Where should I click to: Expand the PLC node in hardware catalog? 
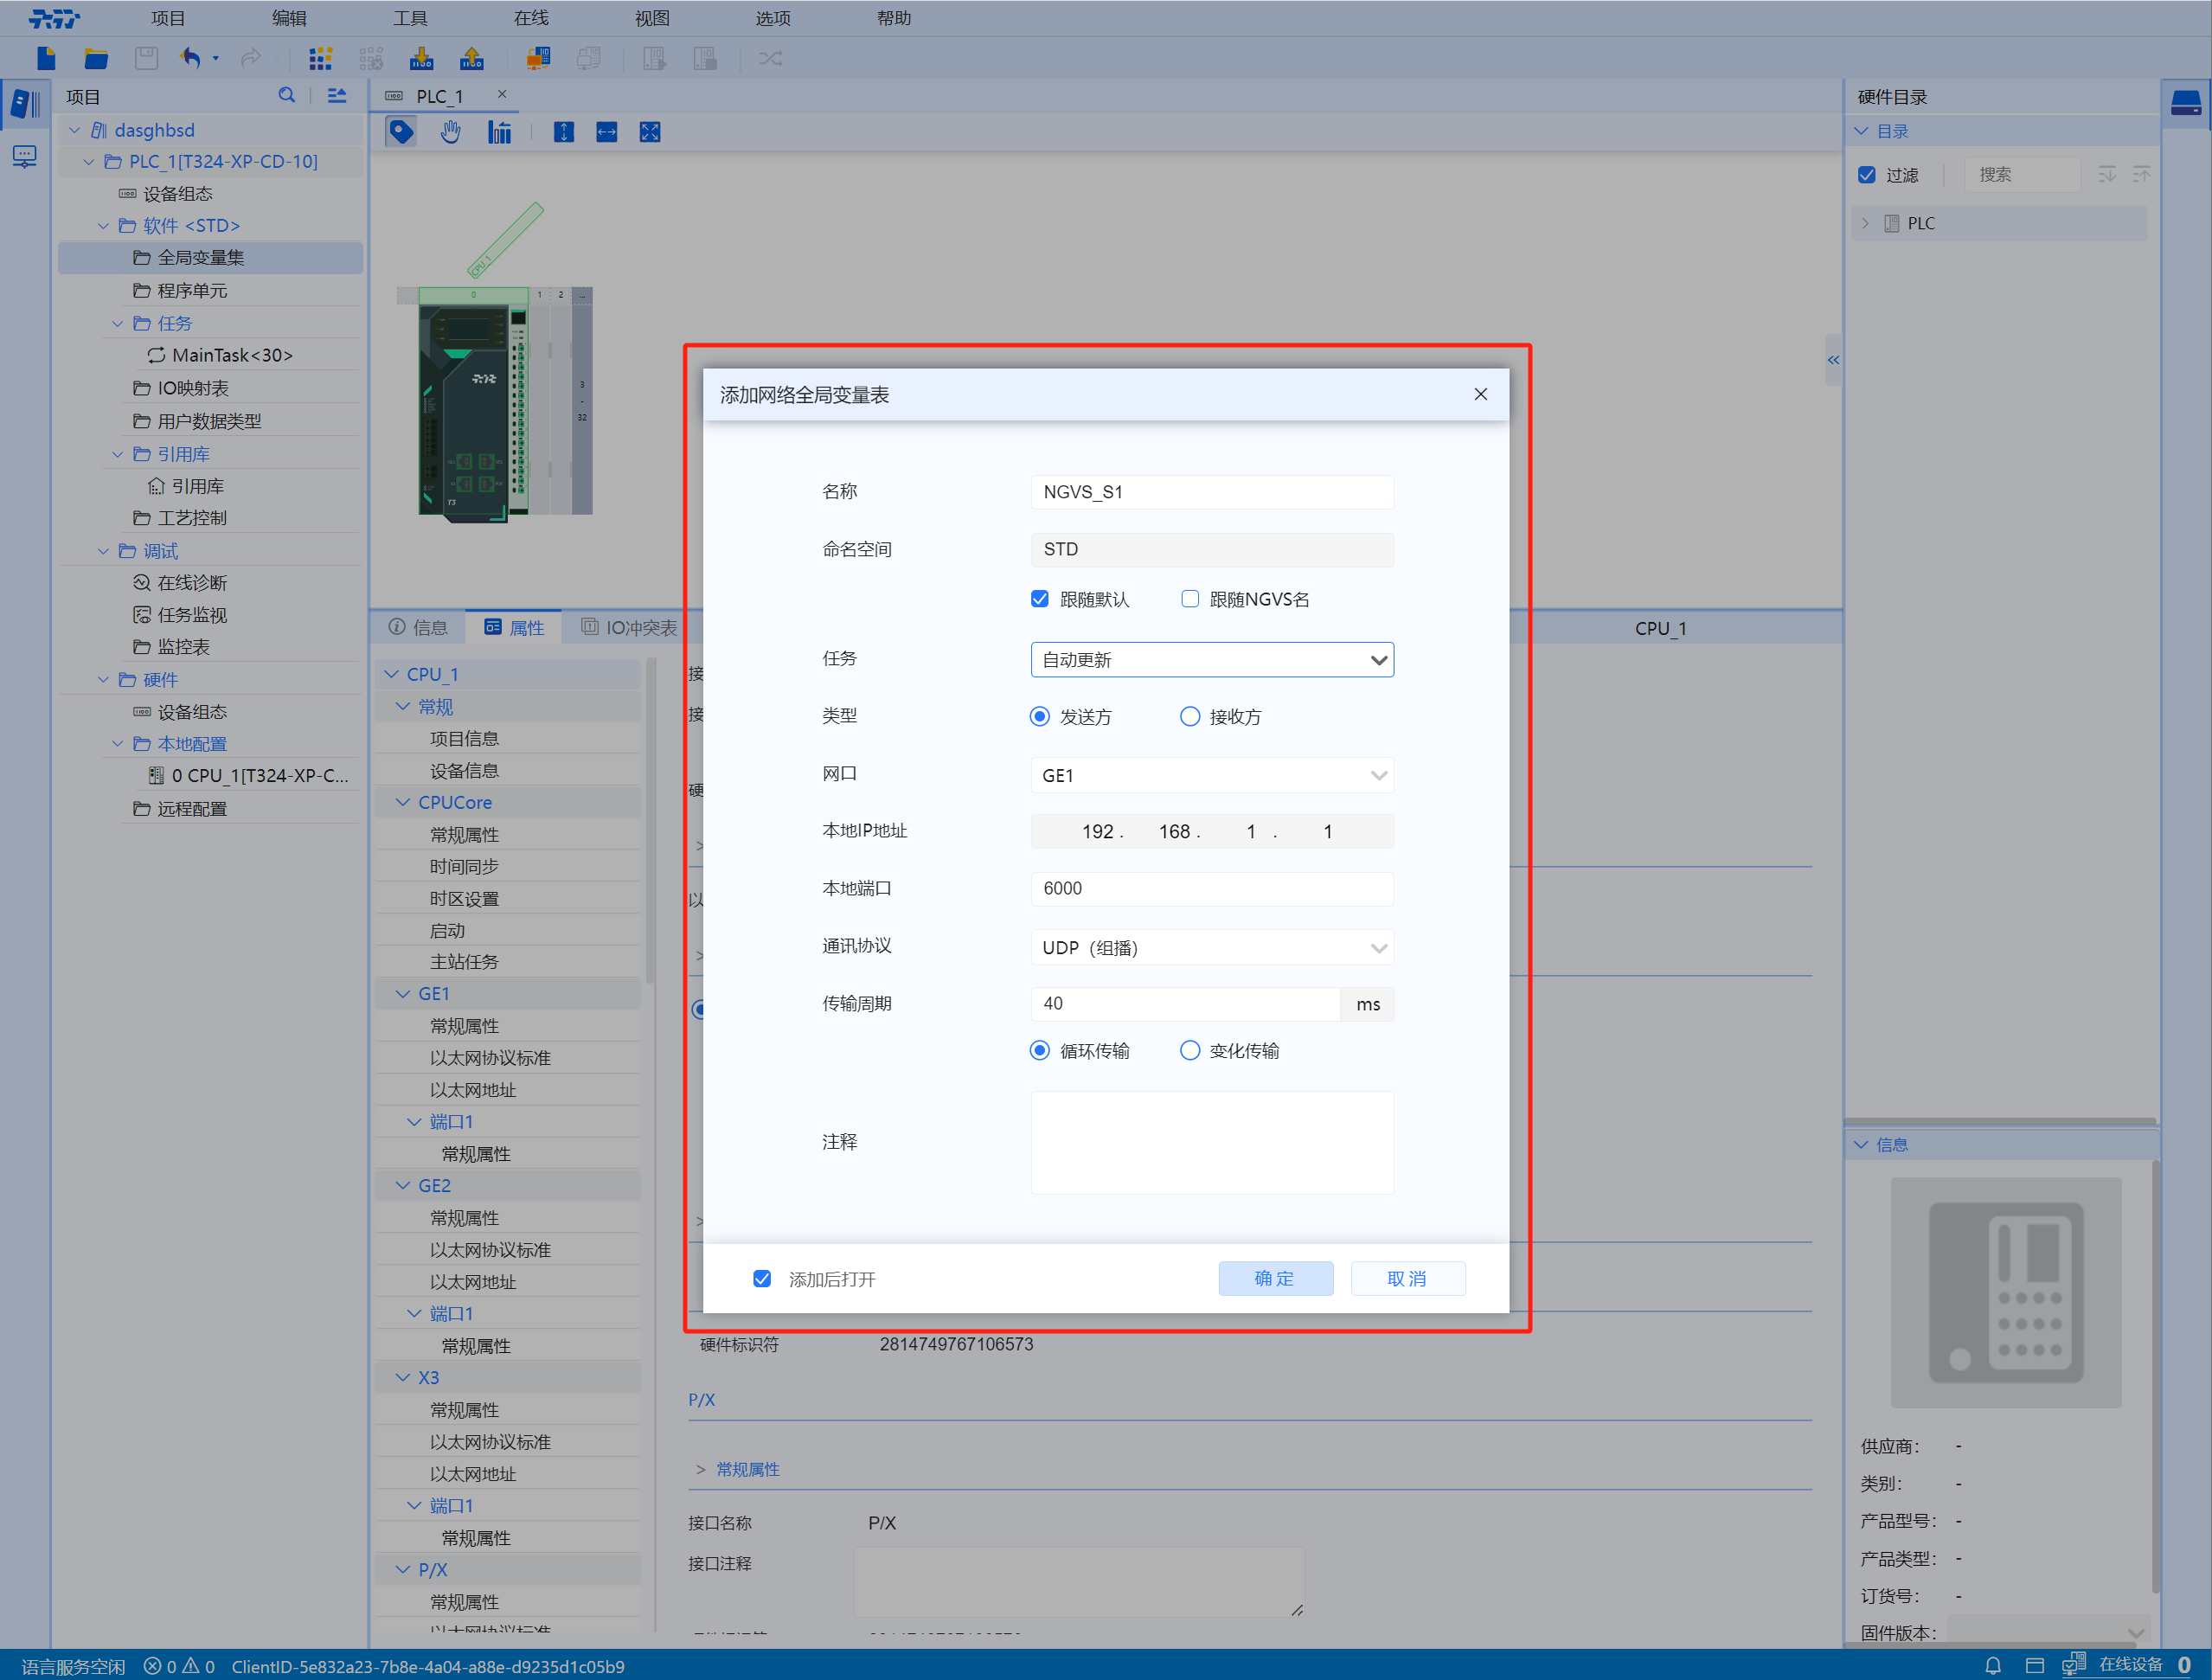1865,223
